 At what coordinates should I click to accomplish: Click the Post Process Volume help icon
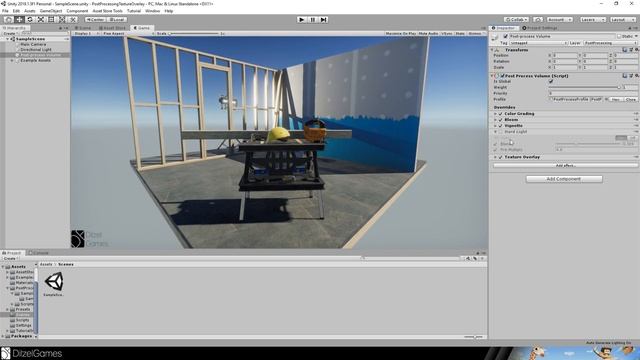624,76
